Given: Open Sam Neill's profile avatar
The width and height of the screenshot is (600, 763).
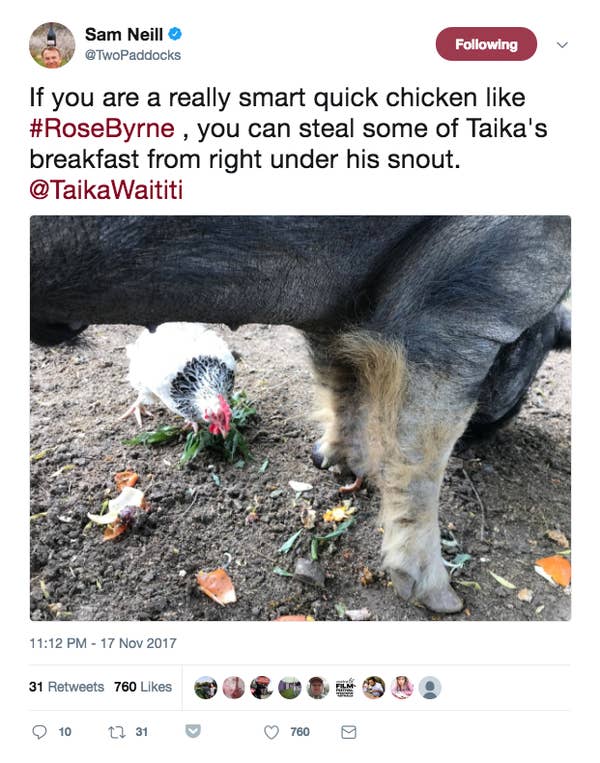Looking at the screenshot, I should point(52,45).
